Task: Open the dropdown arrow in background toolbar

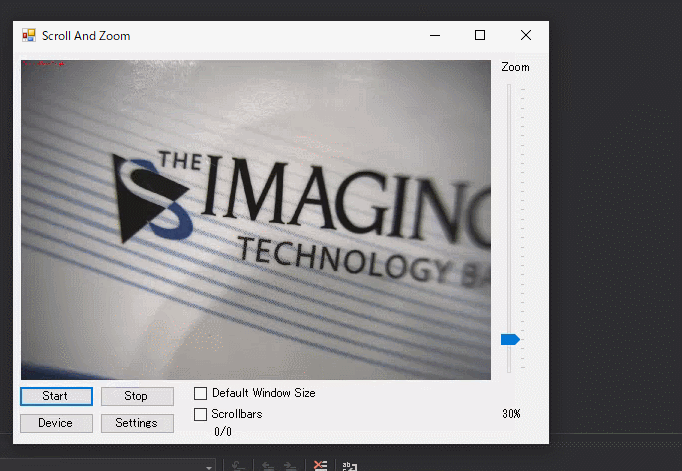Action: click(209, 468)
